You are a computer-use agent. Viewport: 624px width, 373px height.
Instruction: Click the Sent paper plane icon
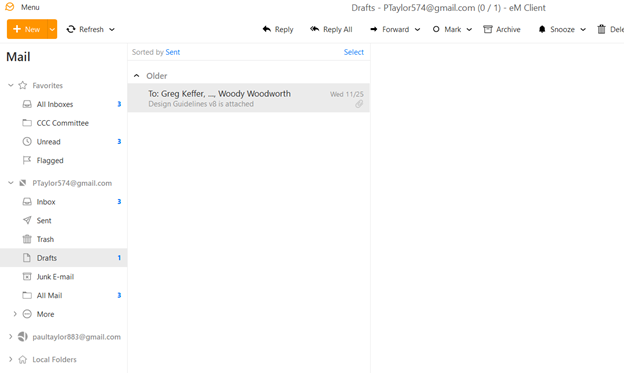click(x=27, y=220)
